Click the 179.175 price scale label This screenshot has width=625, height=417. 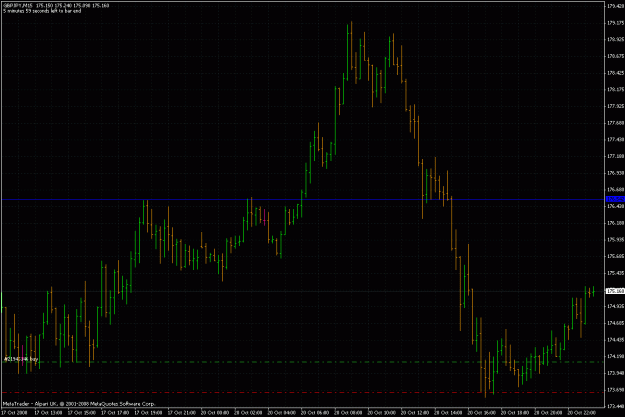point(615,23)
